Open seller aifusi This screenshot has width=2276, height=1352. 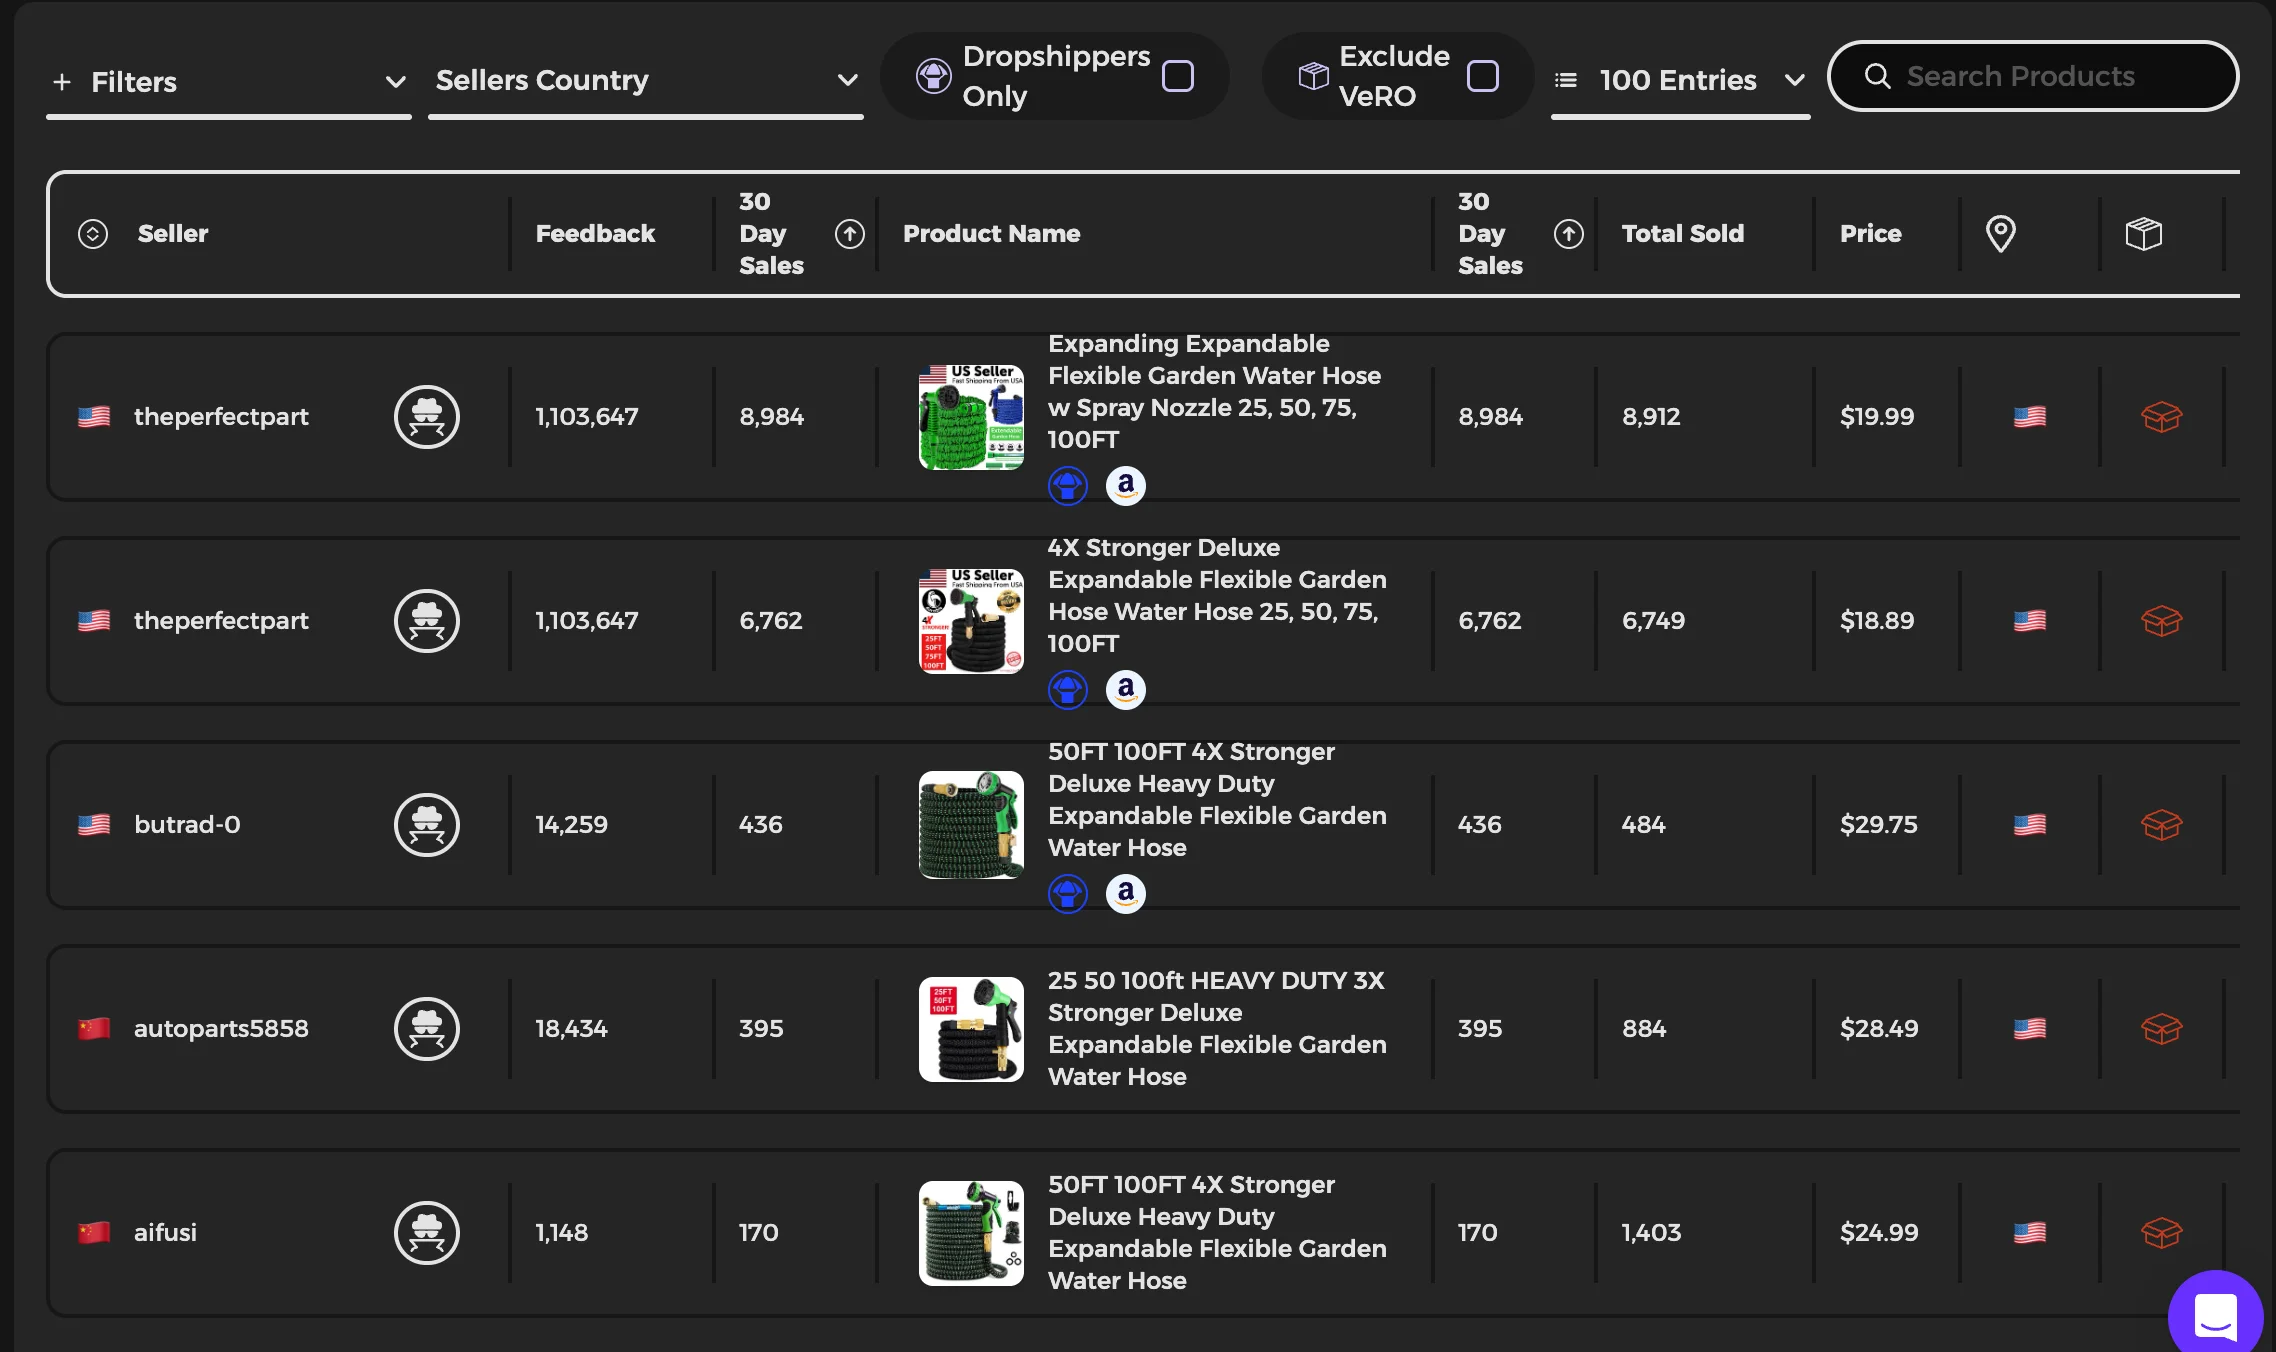(x=165, y=1233)
